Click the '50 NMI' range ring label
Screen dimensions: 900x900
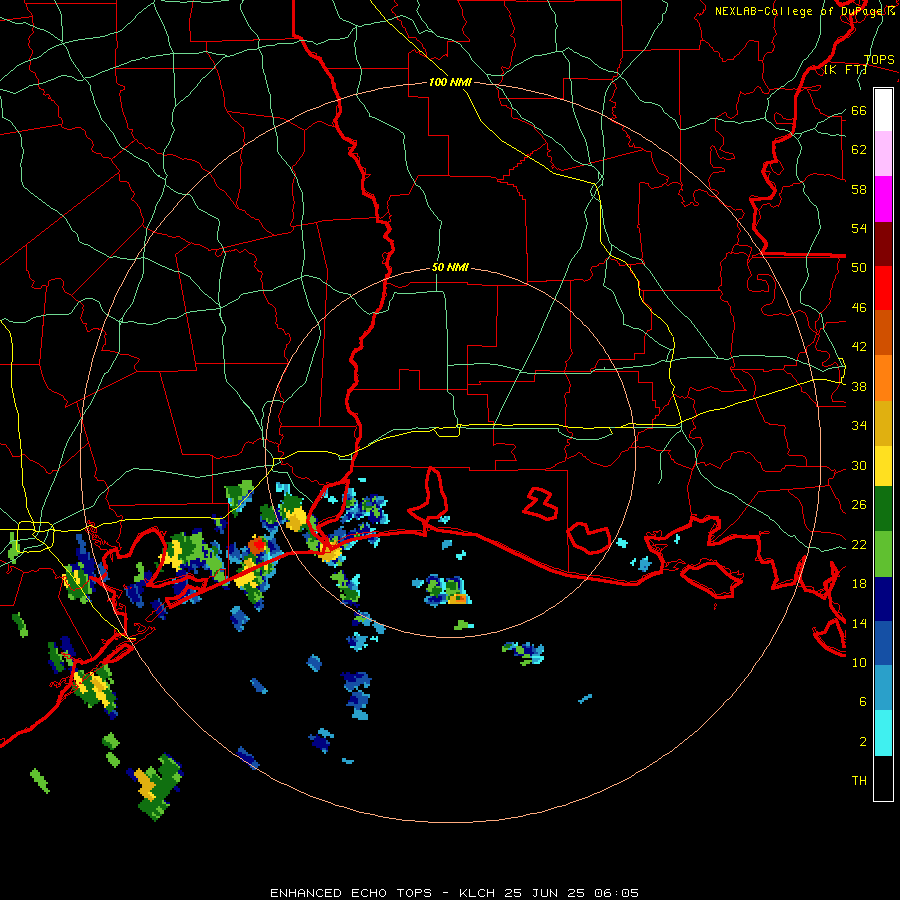click(450, 267)
